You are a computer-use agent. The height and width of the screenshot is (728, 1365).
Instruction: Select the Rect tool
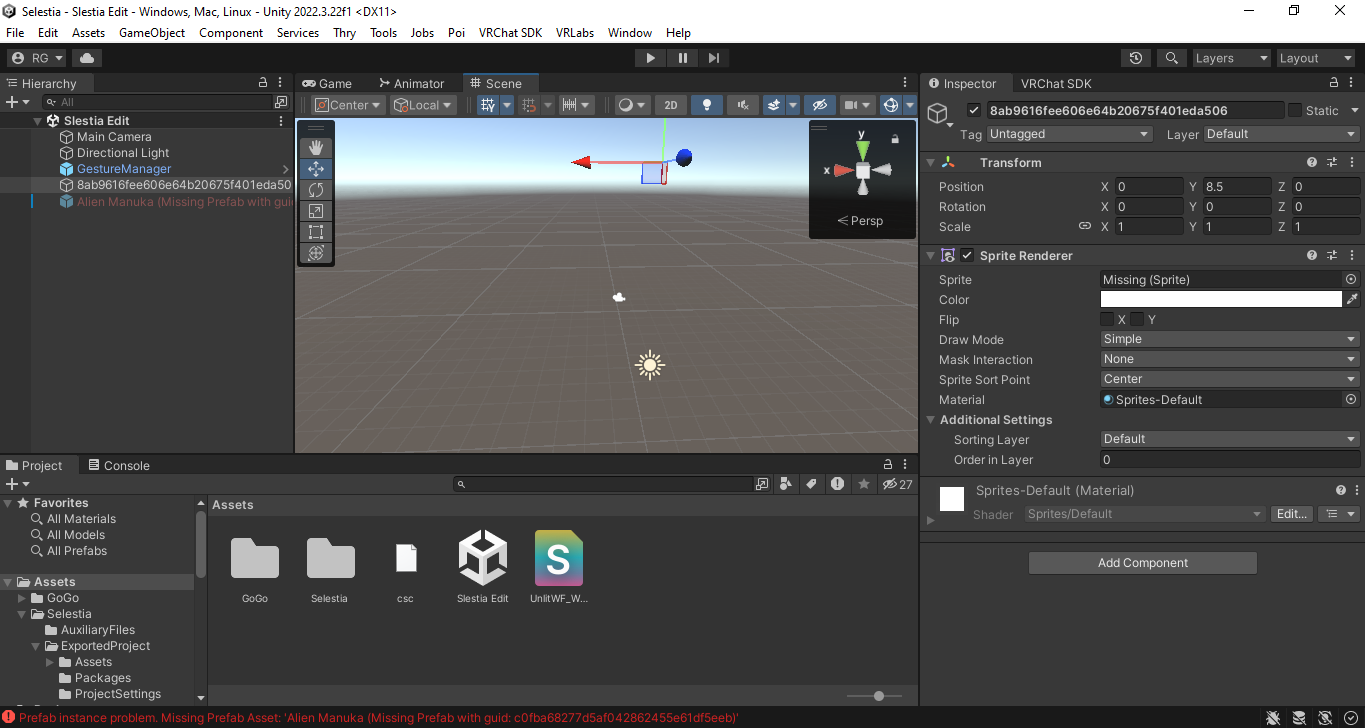coord(316,232)
